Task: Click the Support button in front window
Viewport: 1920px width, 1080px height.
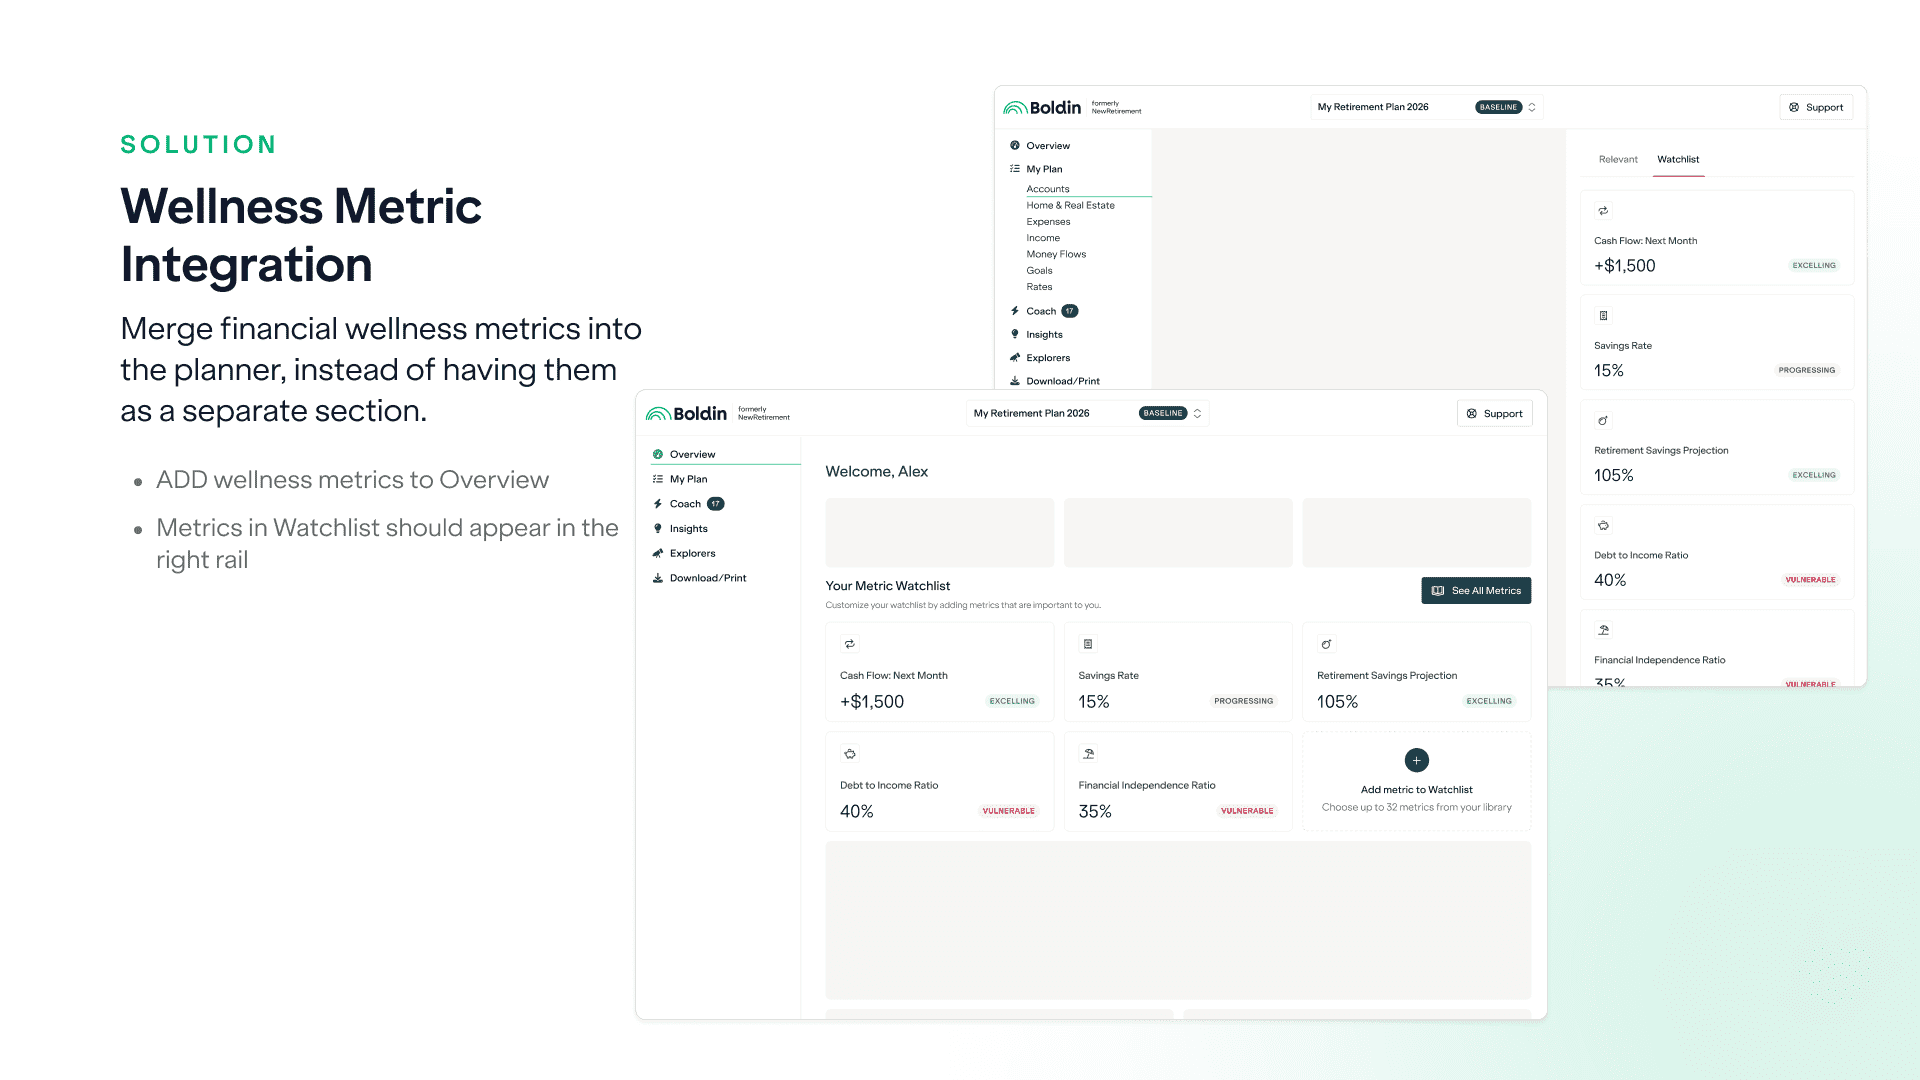Action: [1494, 413]
